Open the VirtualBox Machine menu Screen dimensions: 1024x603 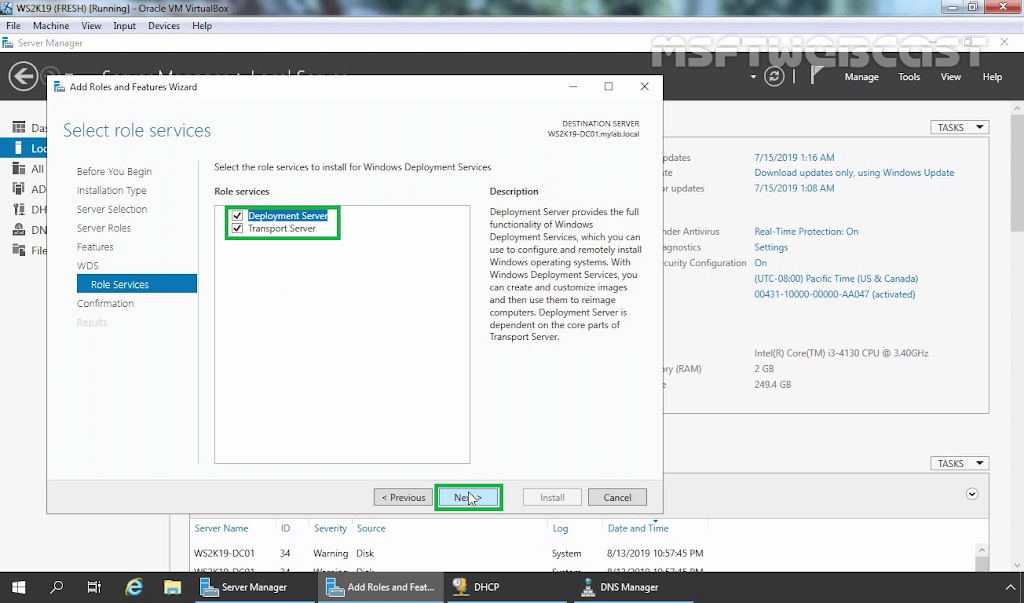coord(51,25)
